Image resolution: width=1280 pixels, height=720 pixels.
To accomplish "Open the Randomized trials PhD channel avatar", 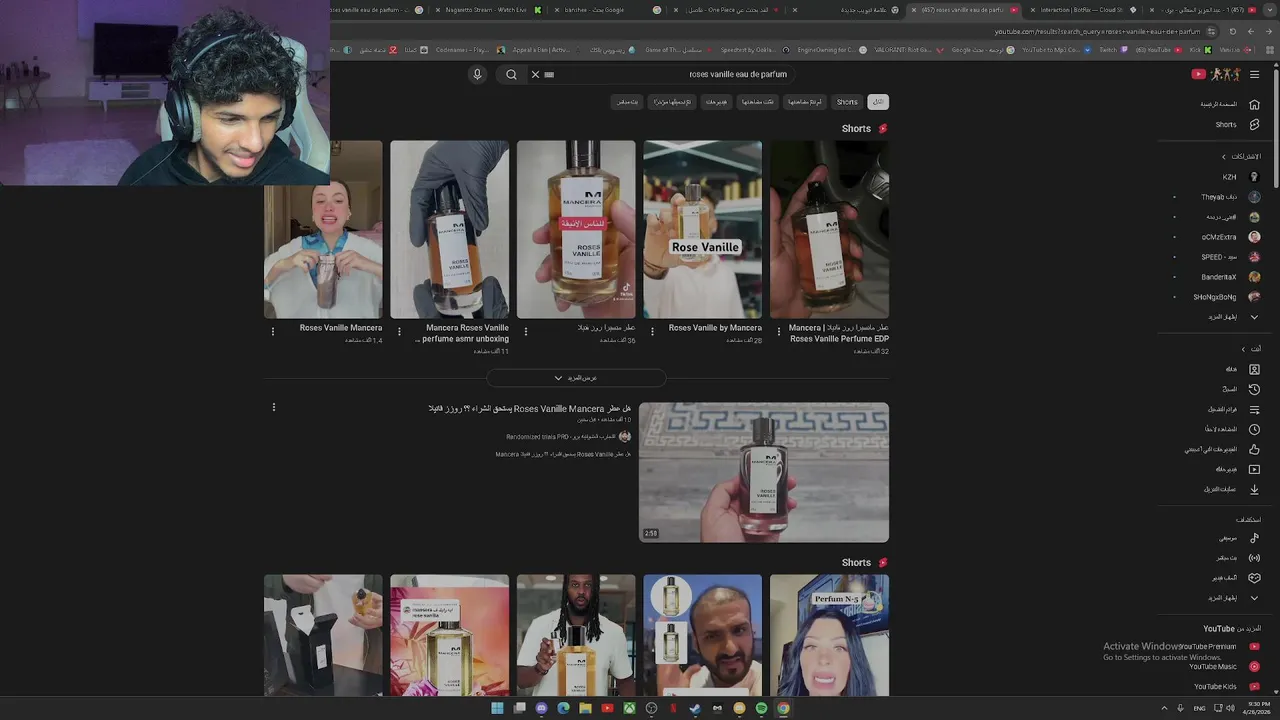I will pyautogui.click(x=625, y=436).
